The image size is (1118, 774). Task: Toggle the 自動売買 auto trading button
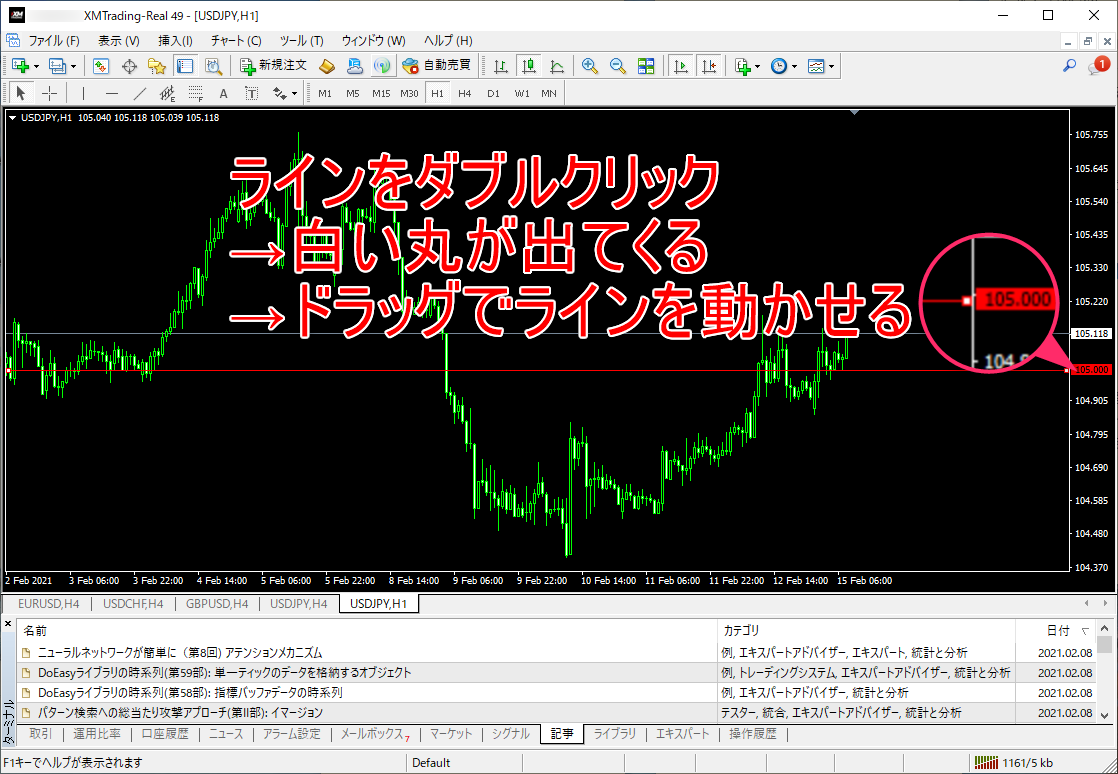436,66
